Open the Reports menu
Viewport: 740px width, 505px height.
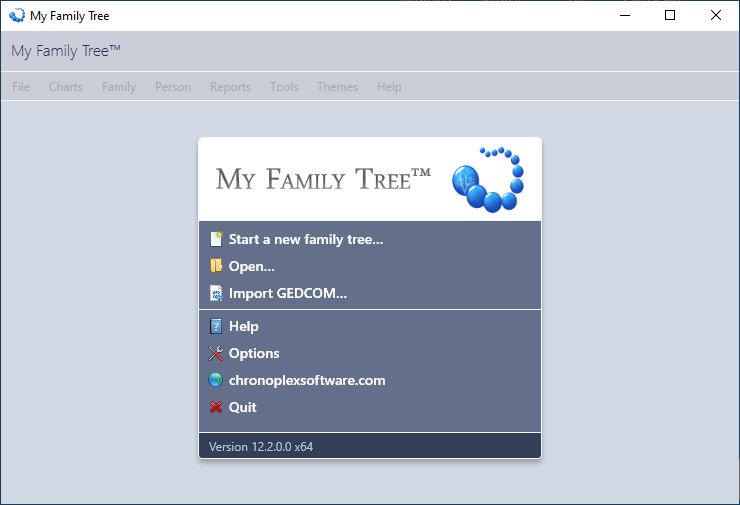[x=230, y=87]
